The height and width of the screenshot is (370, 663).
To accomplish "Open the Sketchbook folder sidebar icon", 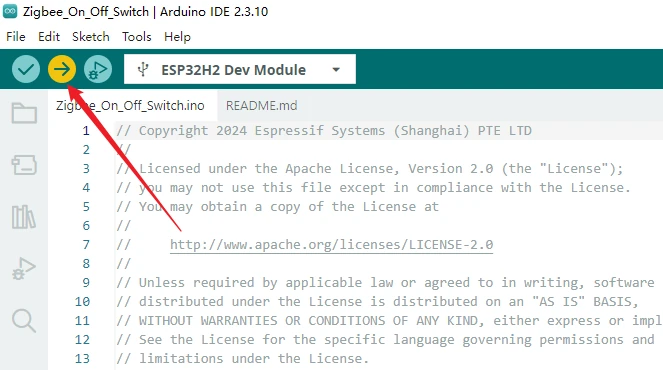I will [24, 113].
